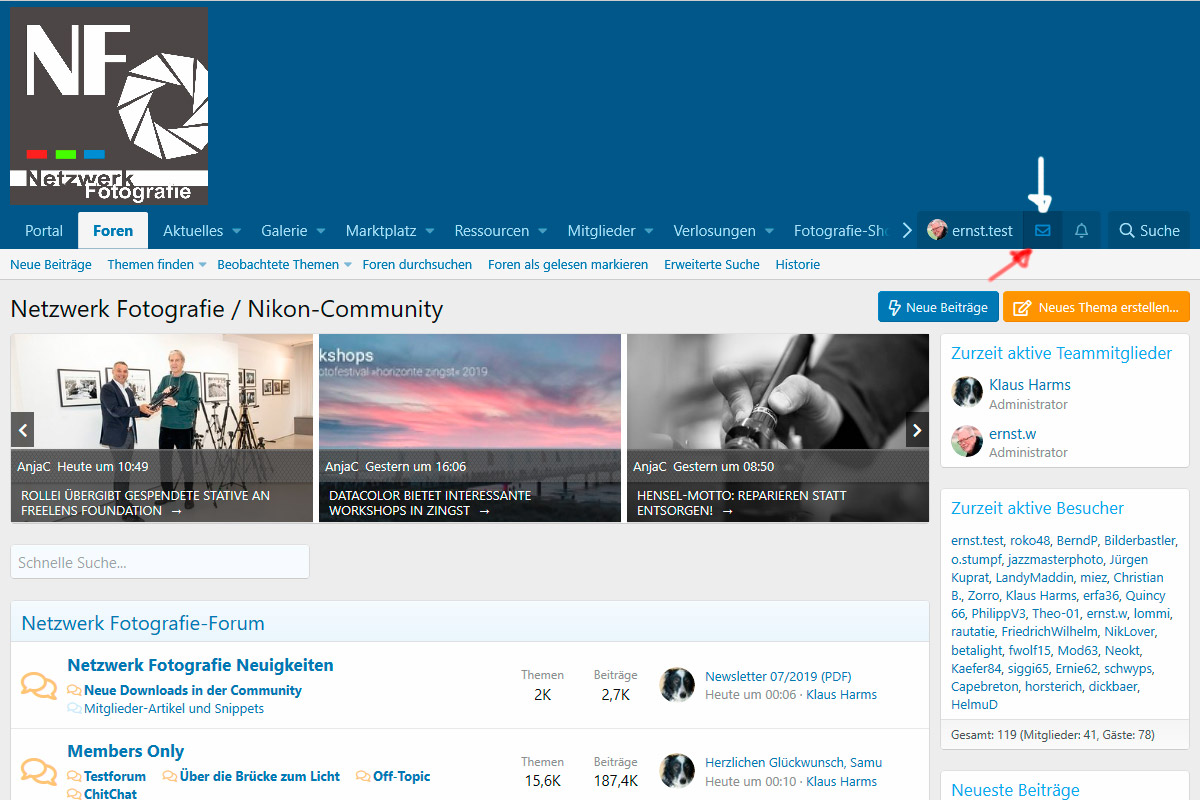Image resolution: width=1200 pixels, height=800 pixels.
Task: Open Historie link
Action: point(798,265)
